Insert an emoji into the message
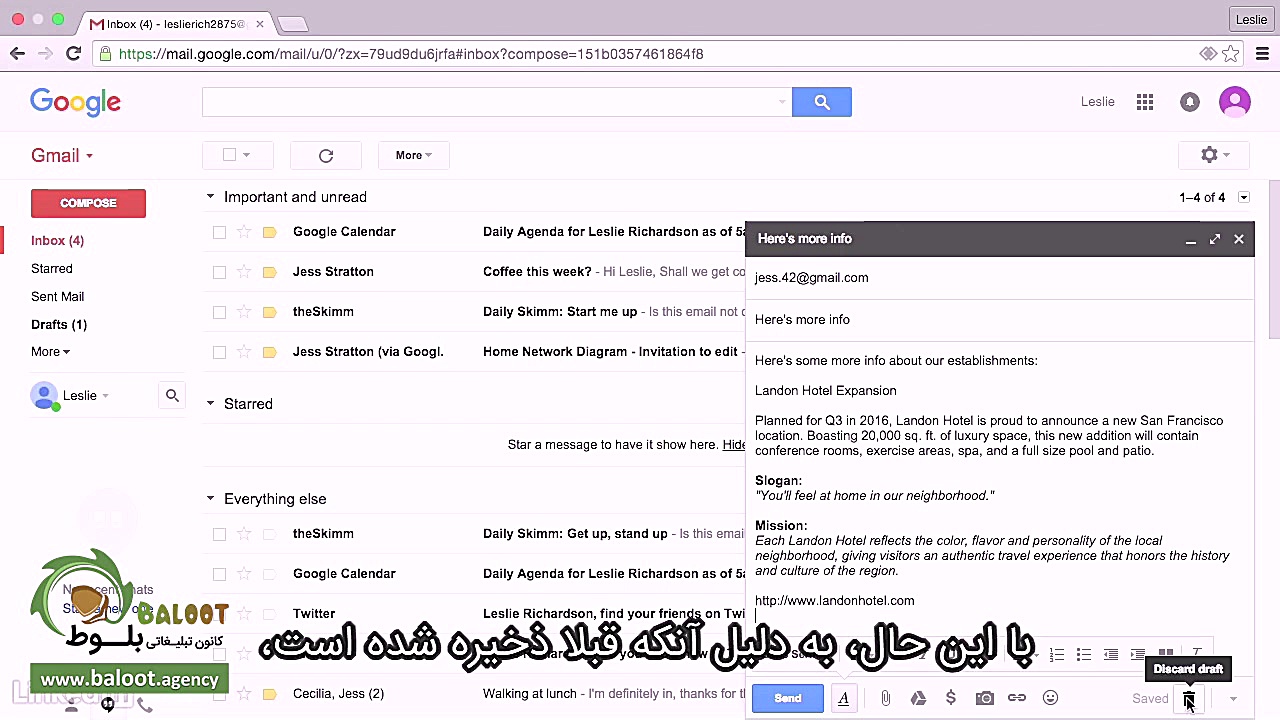This screenshot has width=1280, height=720. coord(1050,698)
